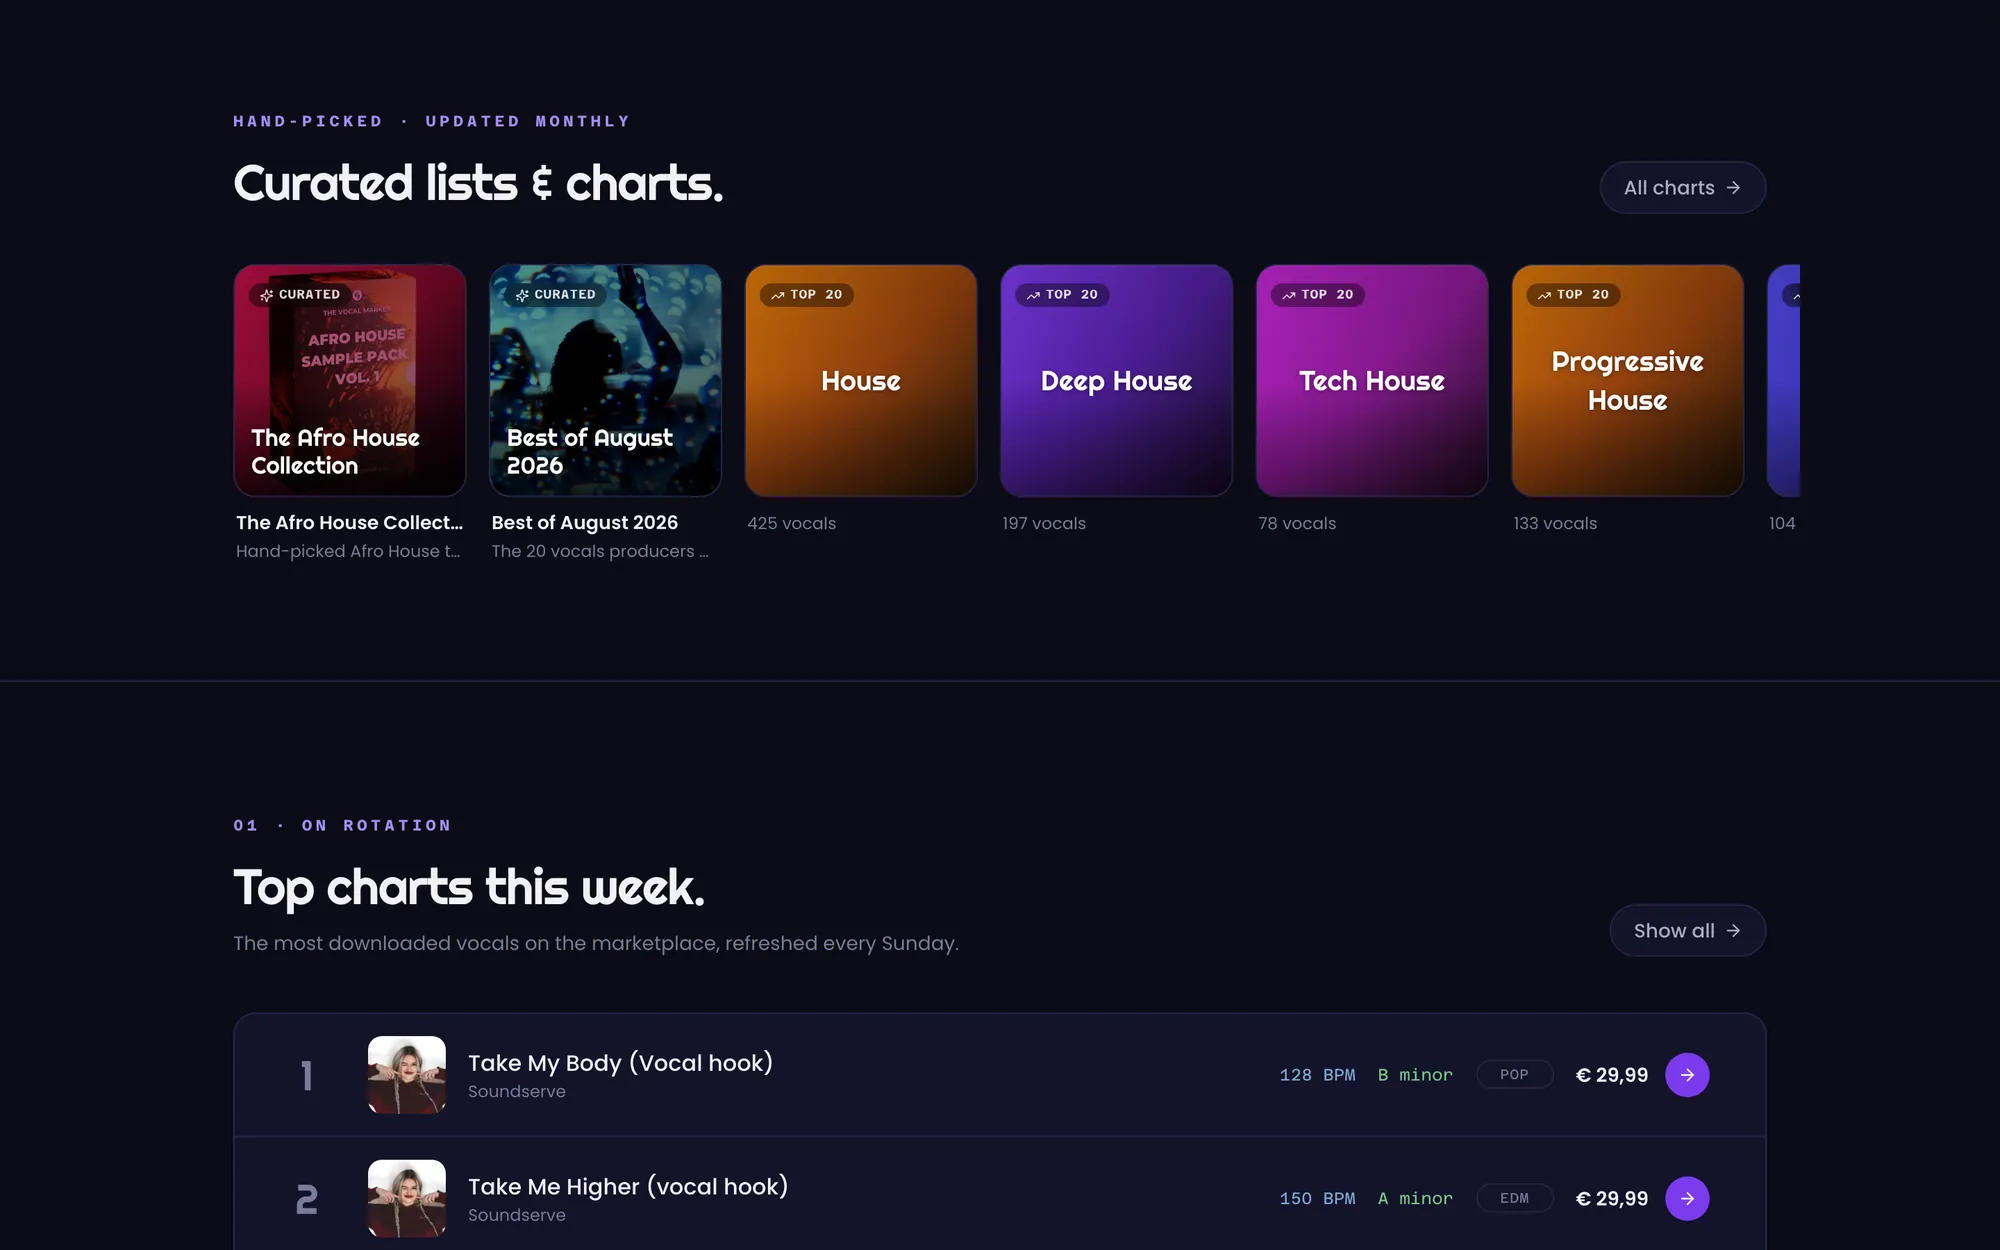Open the All charts page
The image size is (2000, 1250).
[1682, 187]
